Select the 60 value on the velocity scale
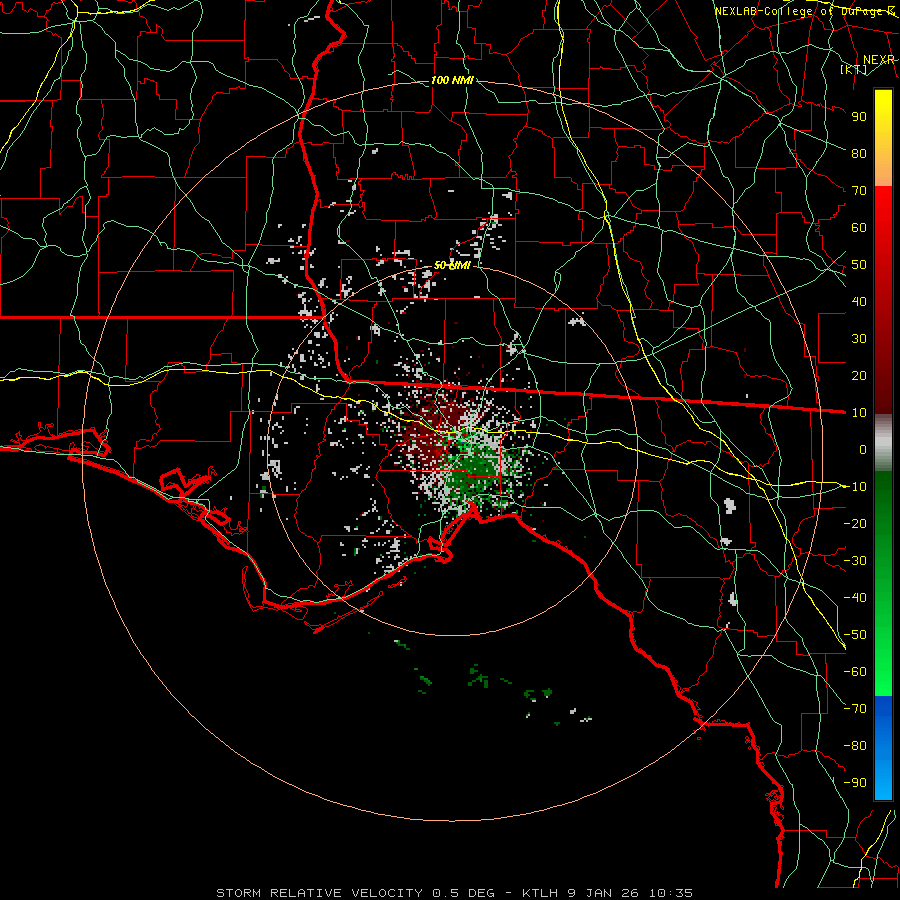This screenshot has height=900, width=900. click(x=859, y=227)
